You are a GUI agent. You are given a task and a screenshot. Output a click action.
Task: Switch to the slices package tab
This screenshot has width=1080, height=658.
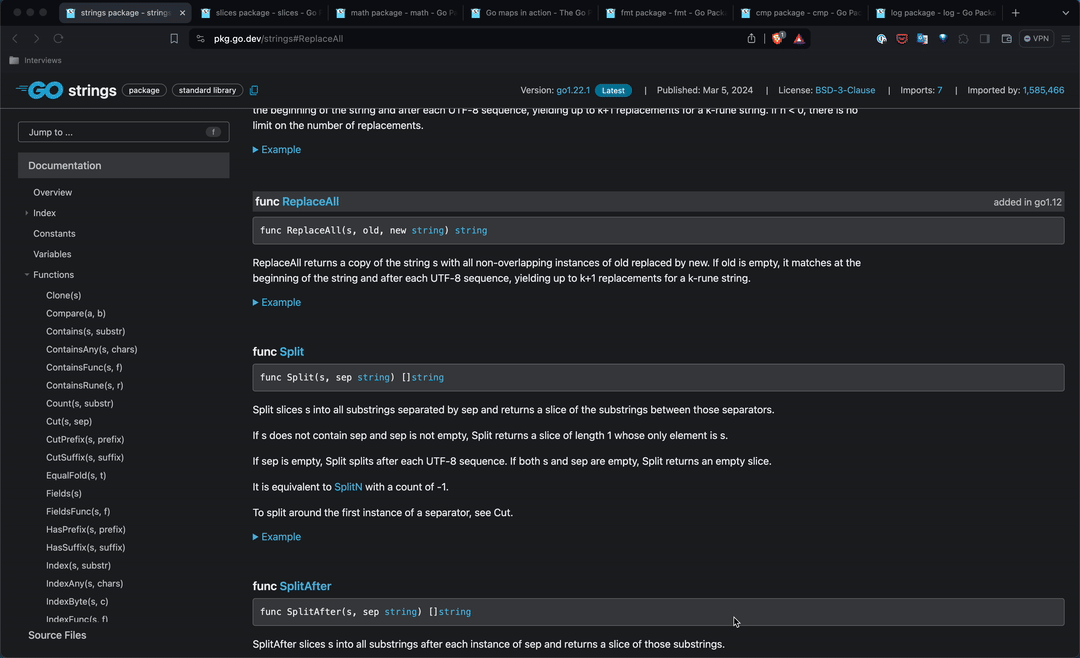(x=260, y=12)
